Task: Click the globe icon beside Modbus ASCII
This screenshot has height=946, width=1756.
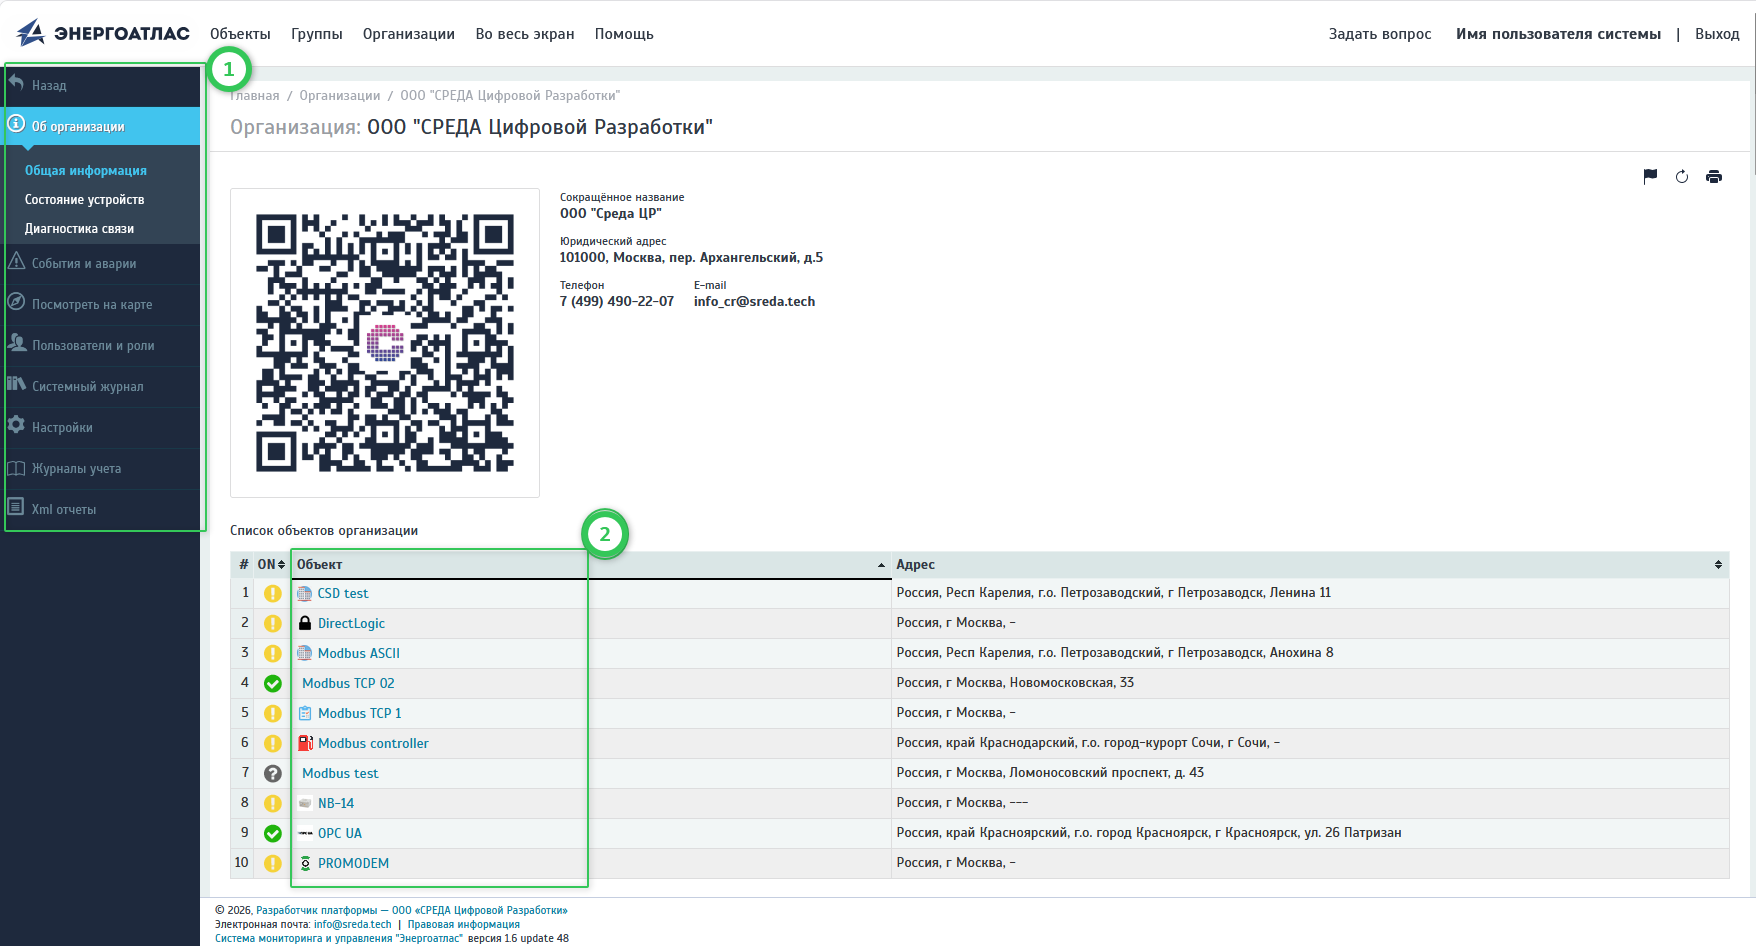Action: tap(305, 653)
